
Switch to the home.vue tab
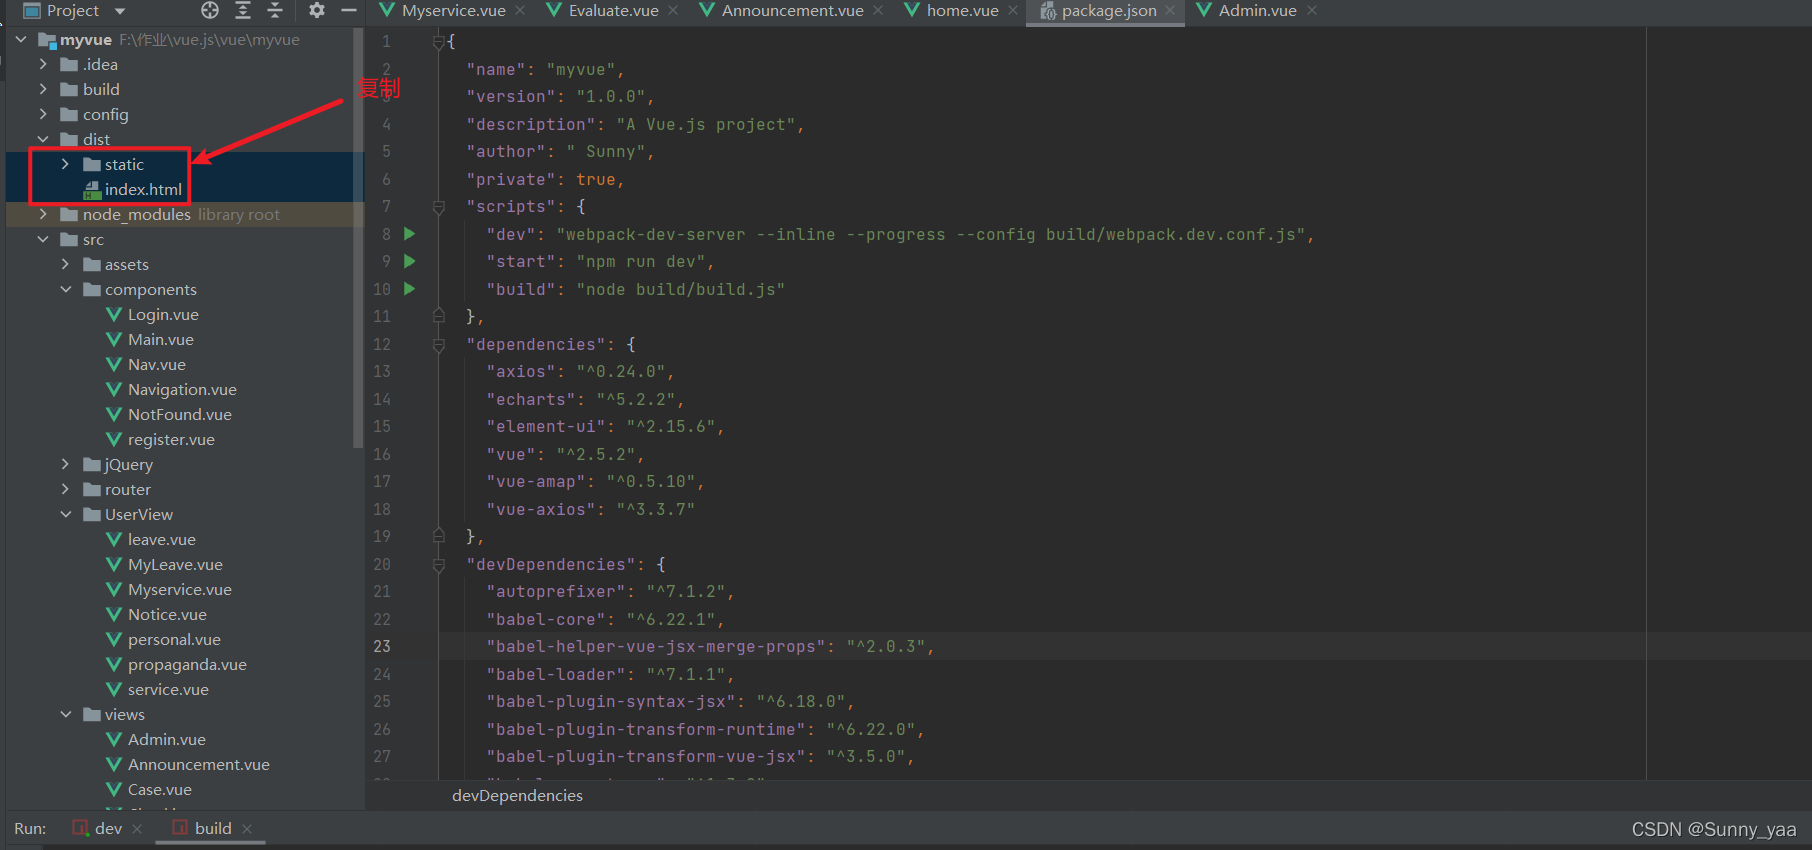point(962,11)
